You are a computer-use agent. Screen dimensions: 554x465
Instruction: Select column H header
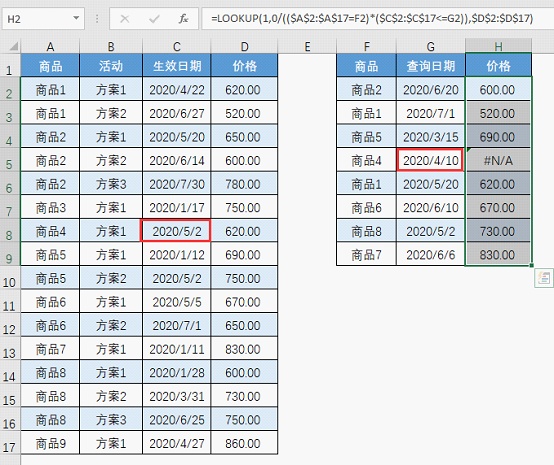(498, 46)
